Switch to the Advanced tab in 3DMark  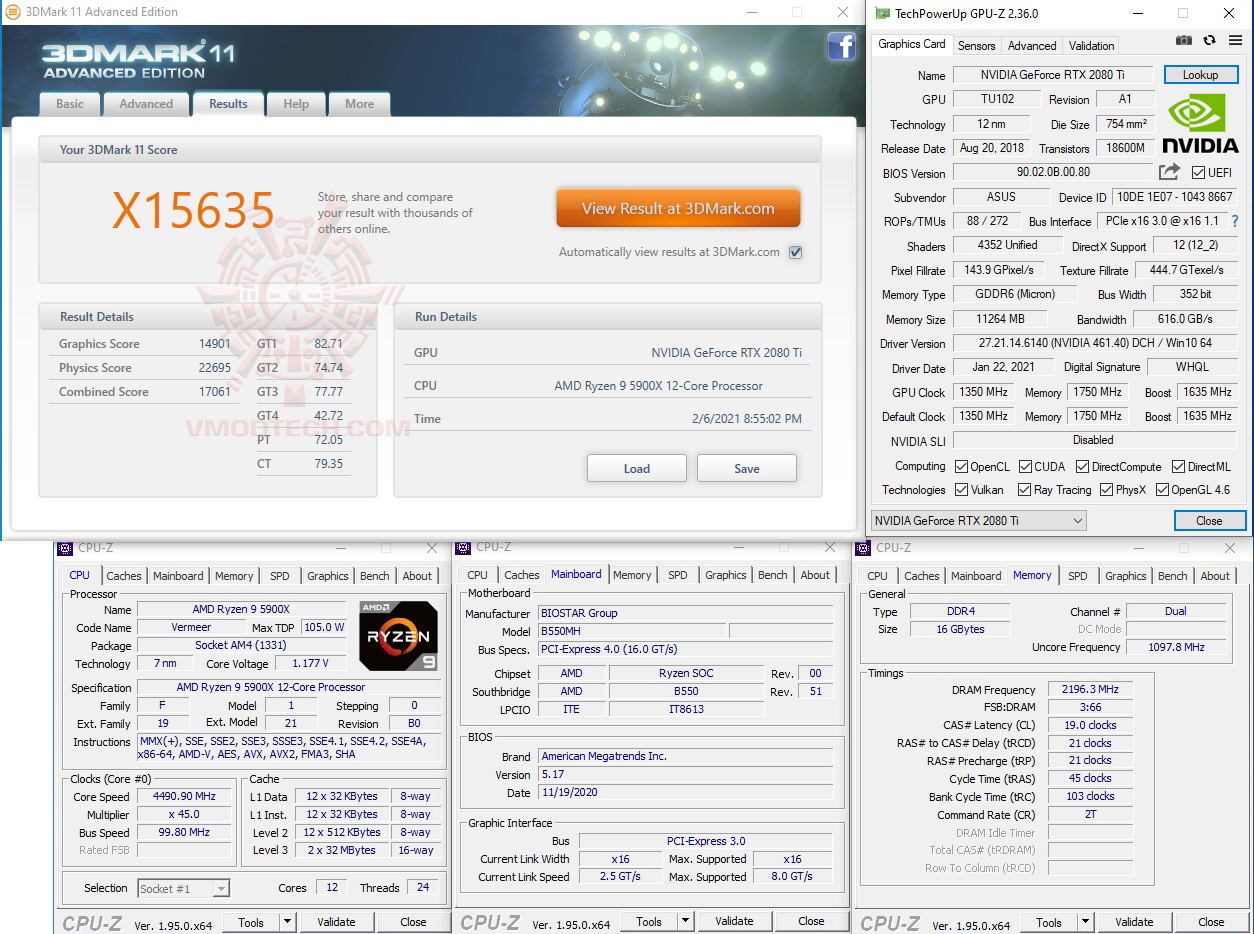coord(146,104)
